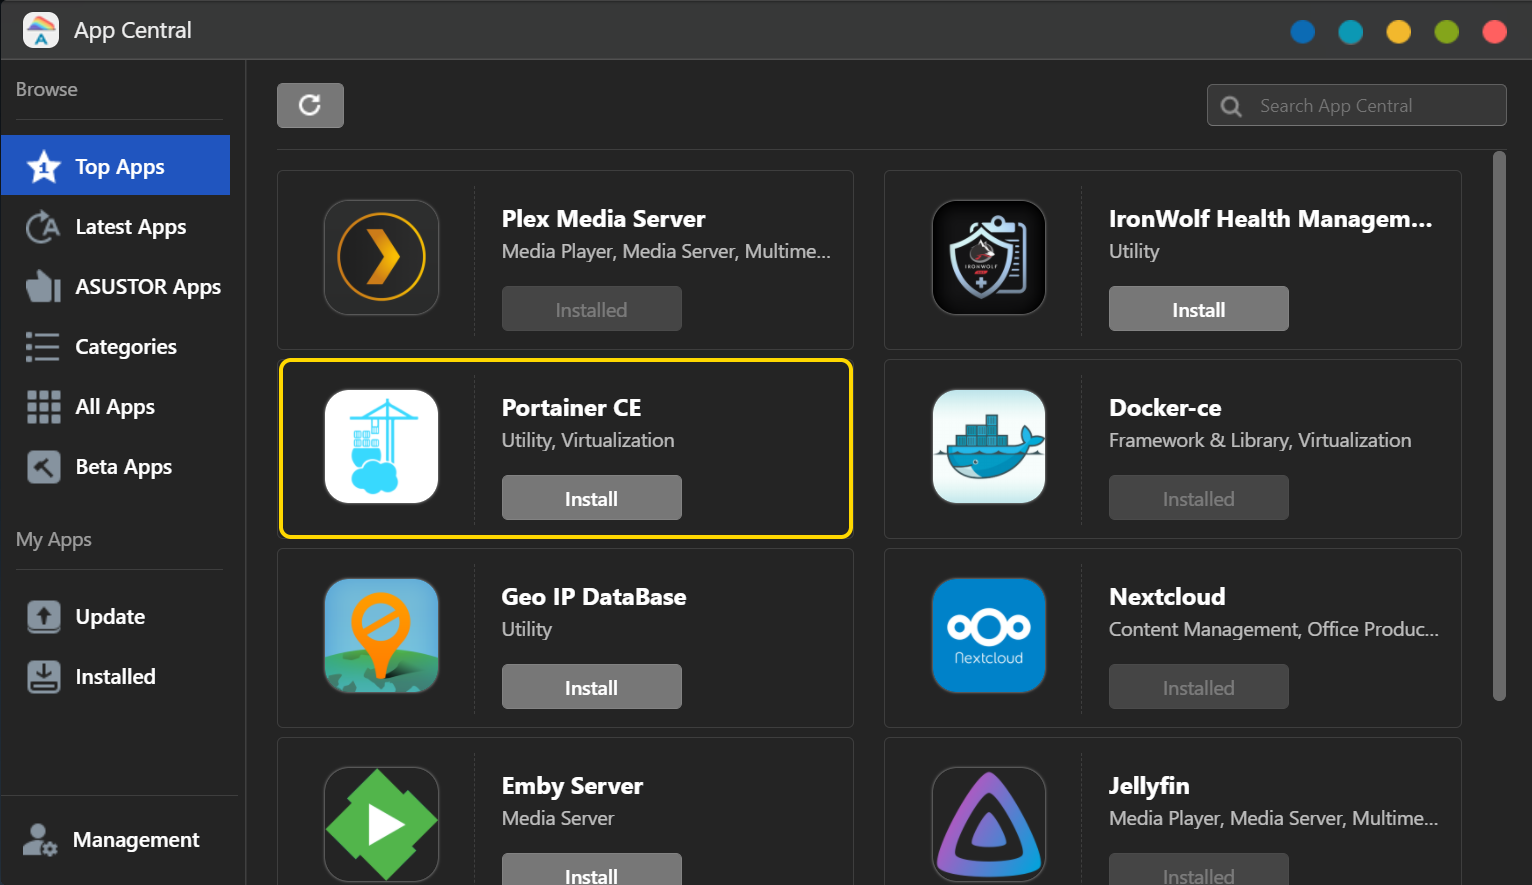Click the Beta Apps hammer icon
Screen dimensions: 1532x885
pos(43,467)
